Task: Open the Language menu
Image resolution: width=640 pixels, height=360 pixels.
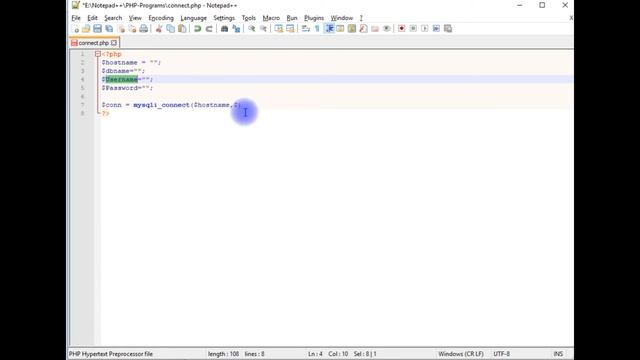Action: pyautogui.click(x=193, y=18)
